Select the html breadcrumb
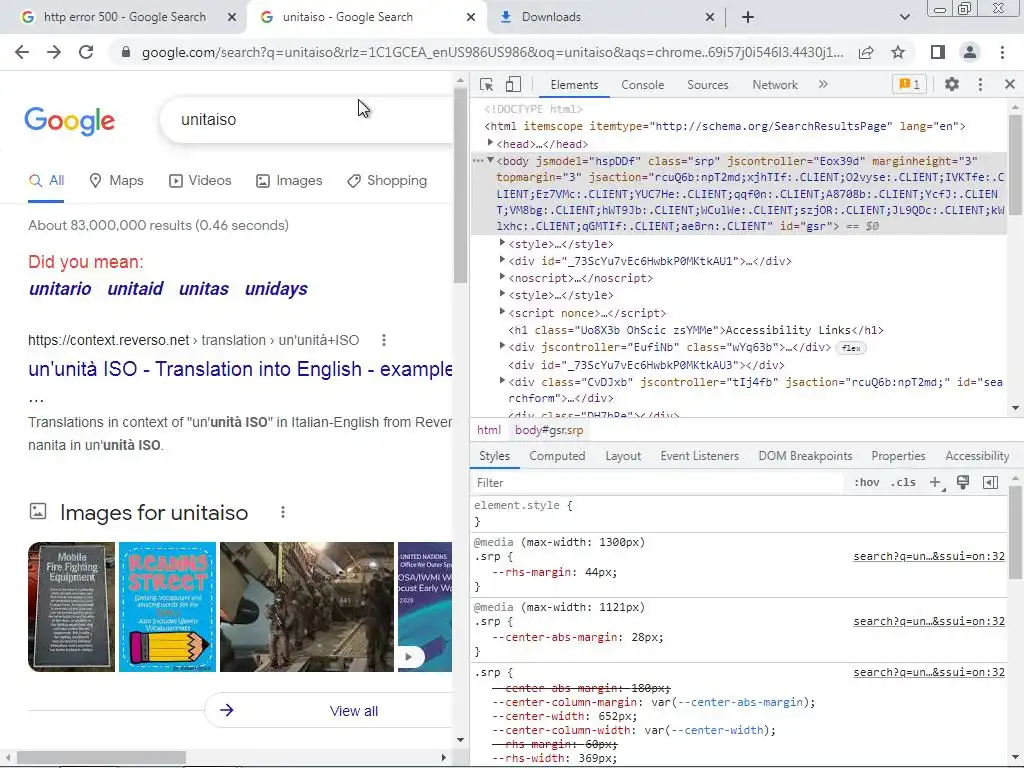1024x768 pixels. coord(488,430)
